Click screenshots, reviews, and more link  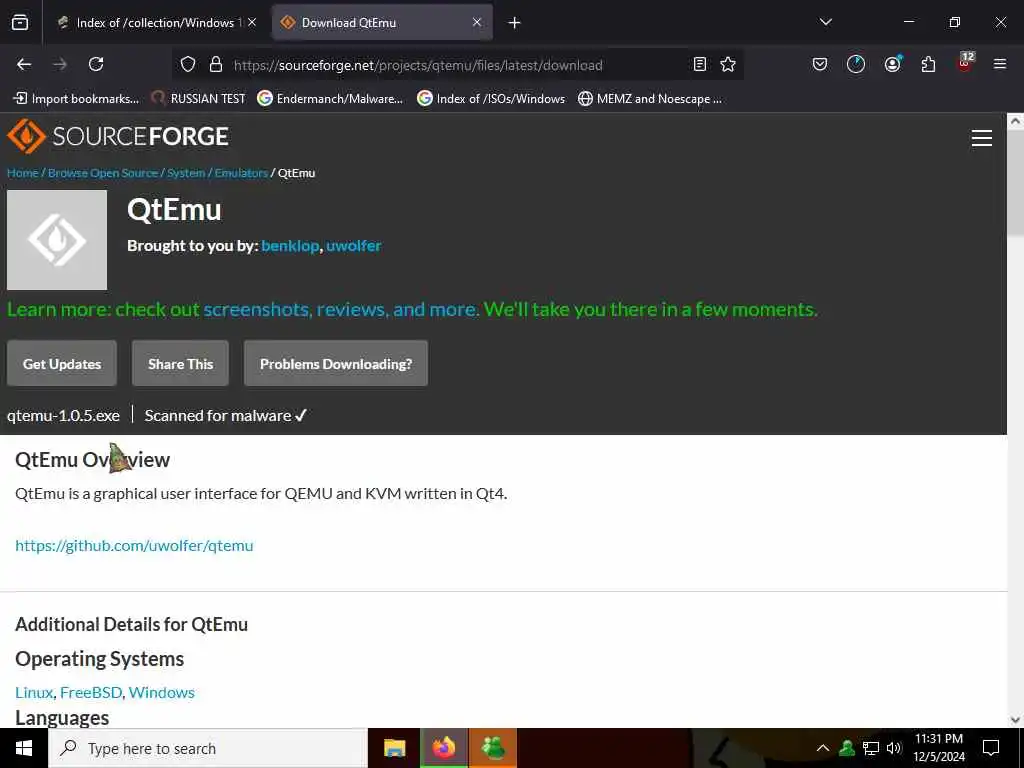click(x=341, y=309)
